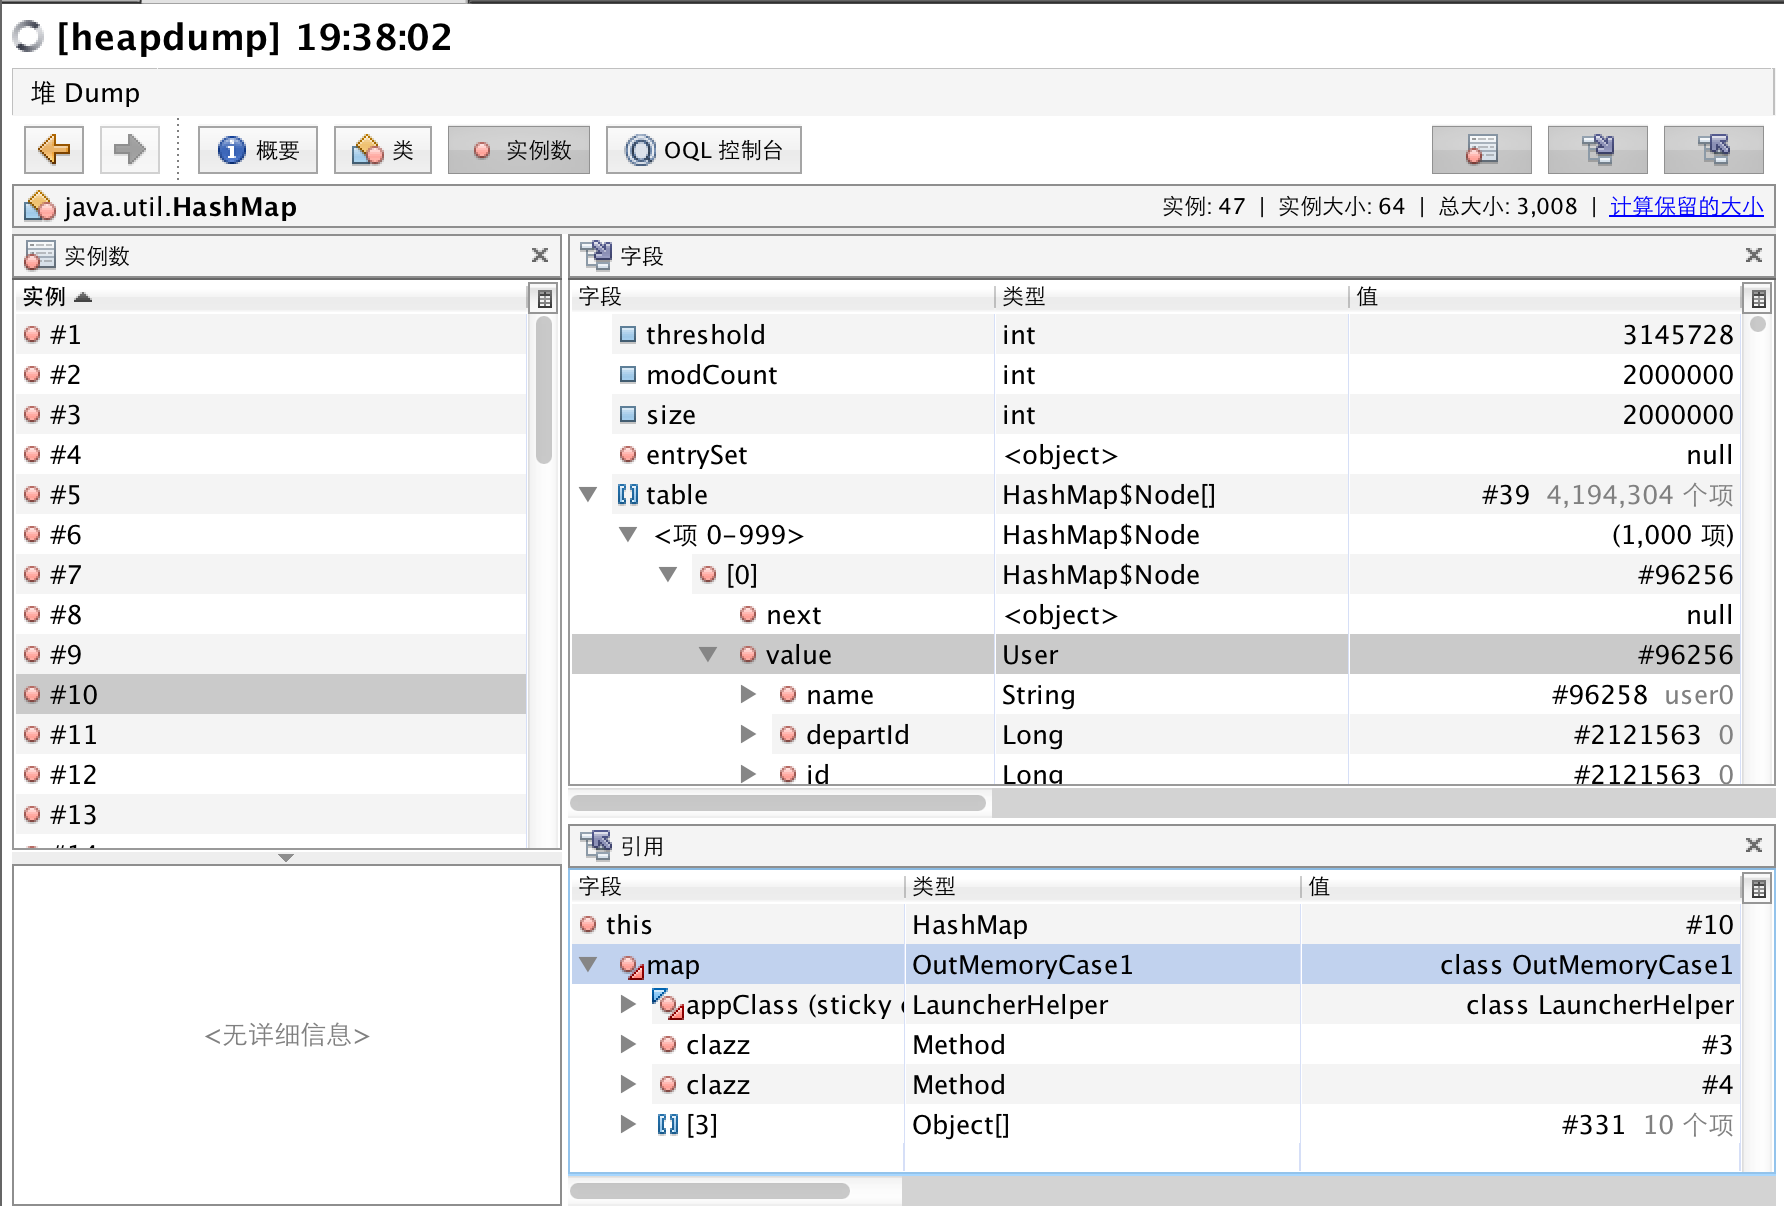Select instance #4

click(x=270, y=454)
